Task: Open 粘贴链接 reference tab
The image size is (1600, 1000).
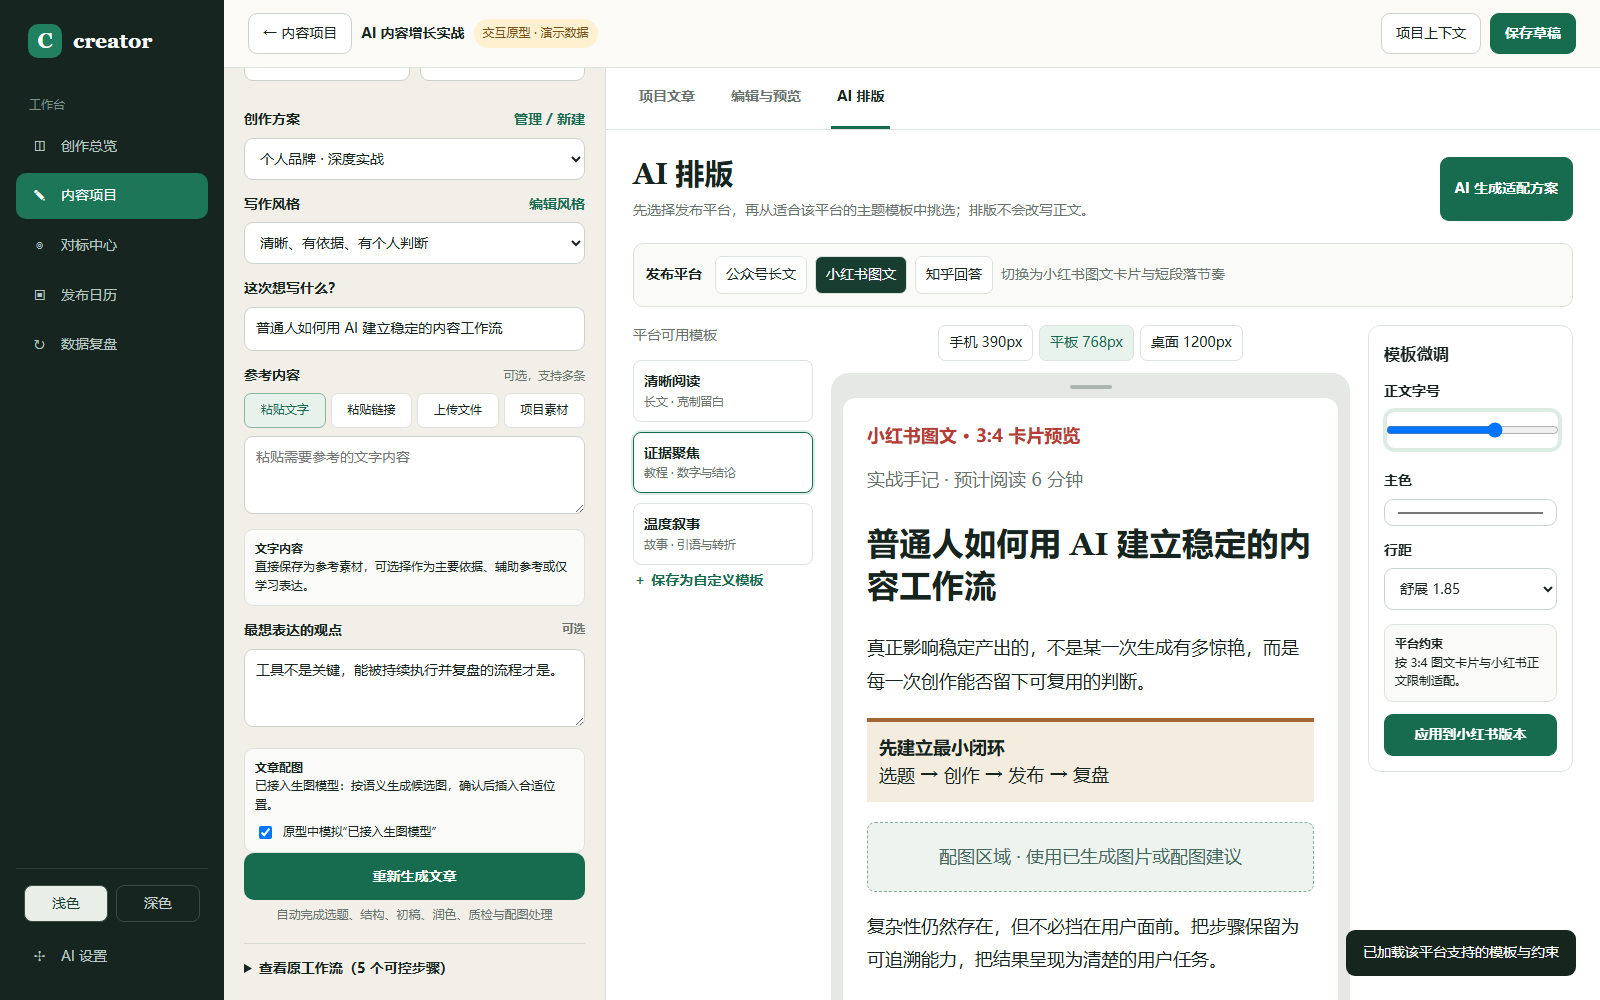Action: (x=371, y=410)
